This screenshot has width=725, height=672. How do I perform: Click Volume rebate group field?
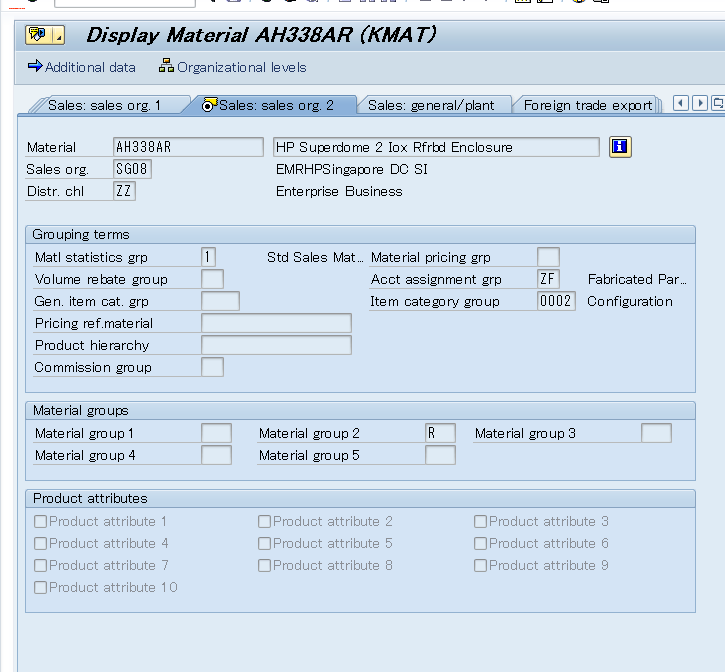[x=213, y=279]
